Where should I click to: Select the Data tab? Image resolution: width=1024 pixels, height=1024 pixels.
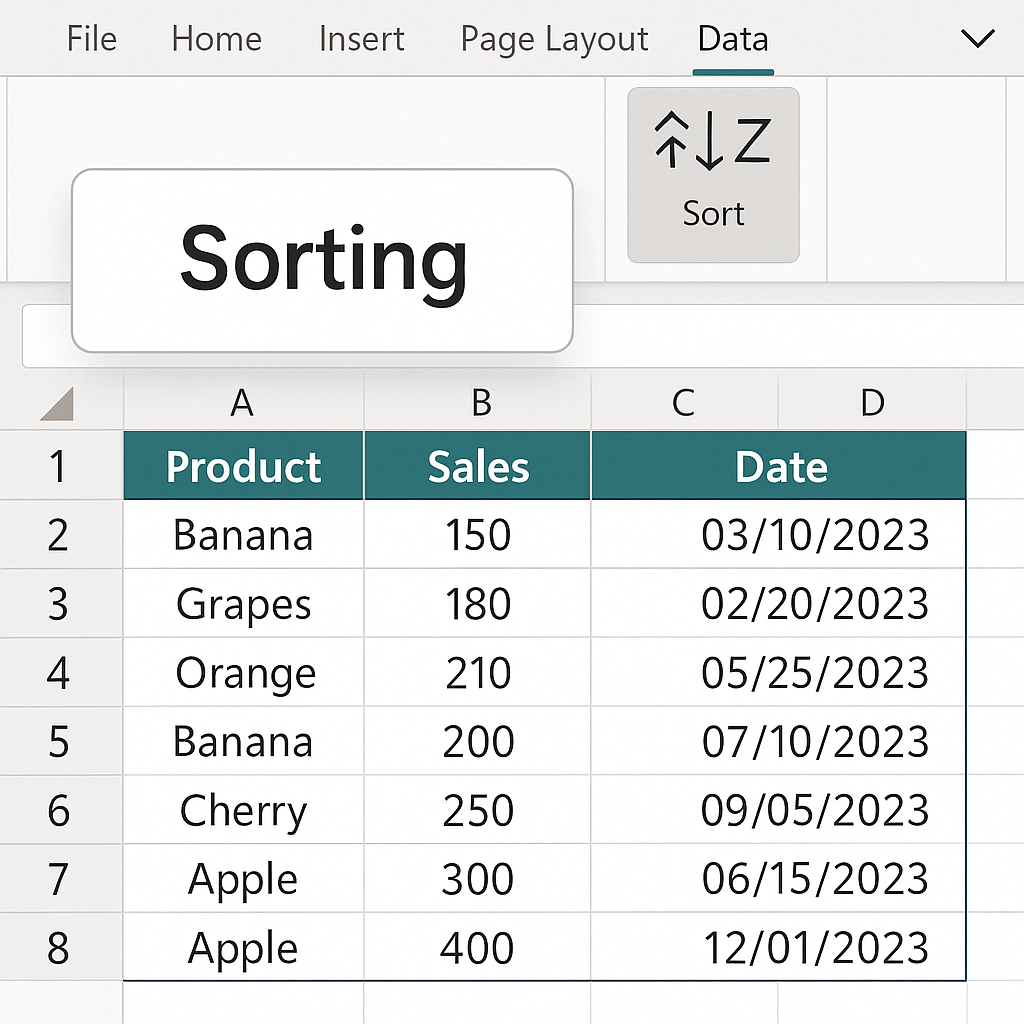click(733, 40)
